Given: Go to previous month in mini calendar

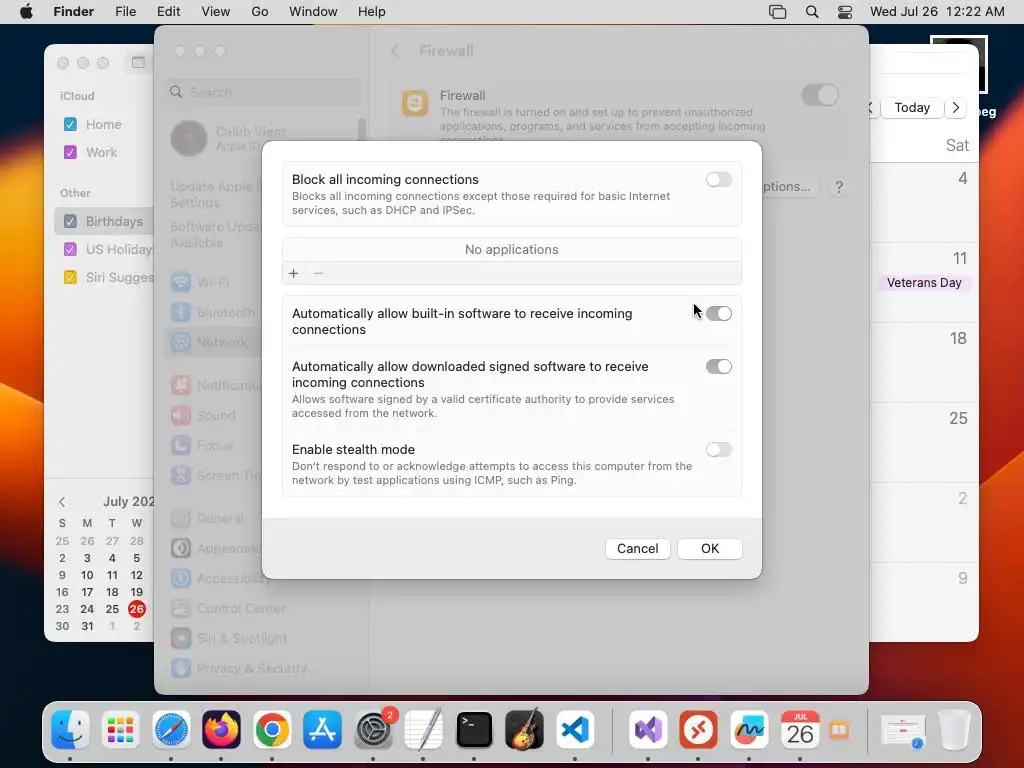Looking at the screenshot, I should [62, 502].
